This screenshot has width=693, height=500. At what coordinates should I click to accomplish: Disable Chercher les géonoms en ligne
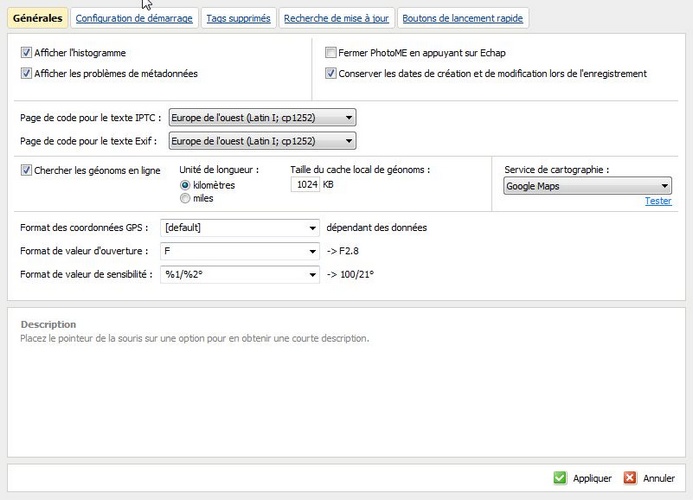[x=26, y=170]
